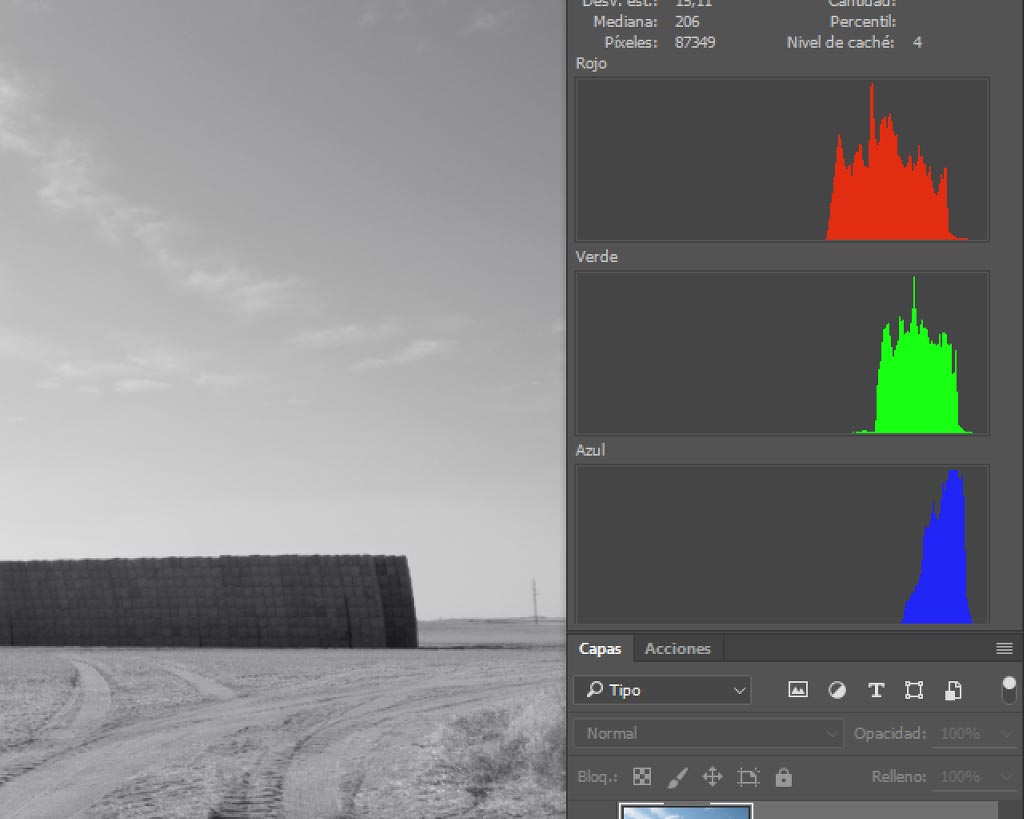
Task: Filter layers by type layers icon
Action: click(x=876, y=690)
